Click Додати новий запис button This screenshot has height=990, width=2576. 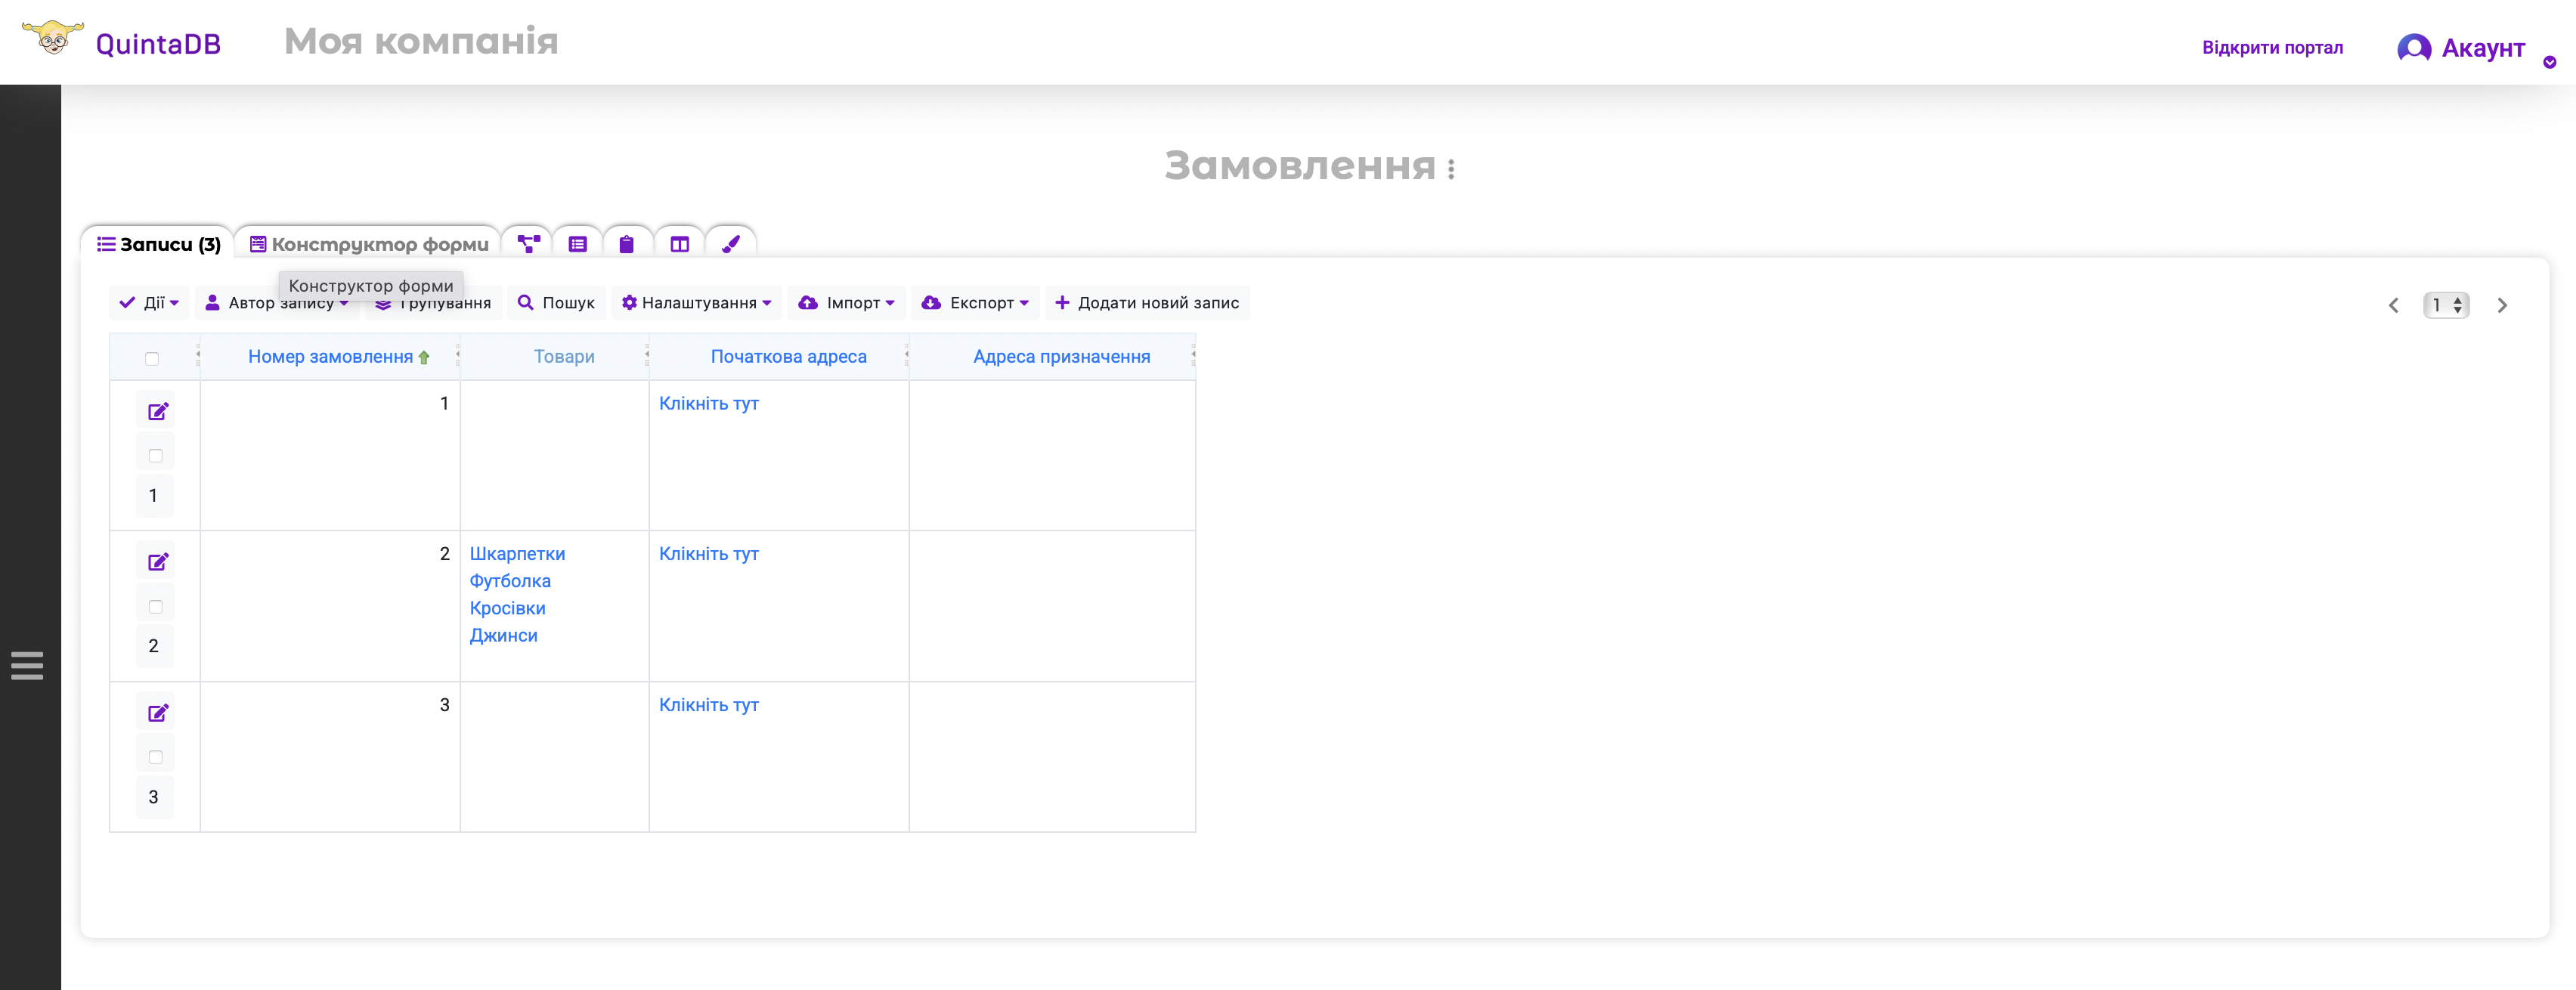pos(1147,303)
